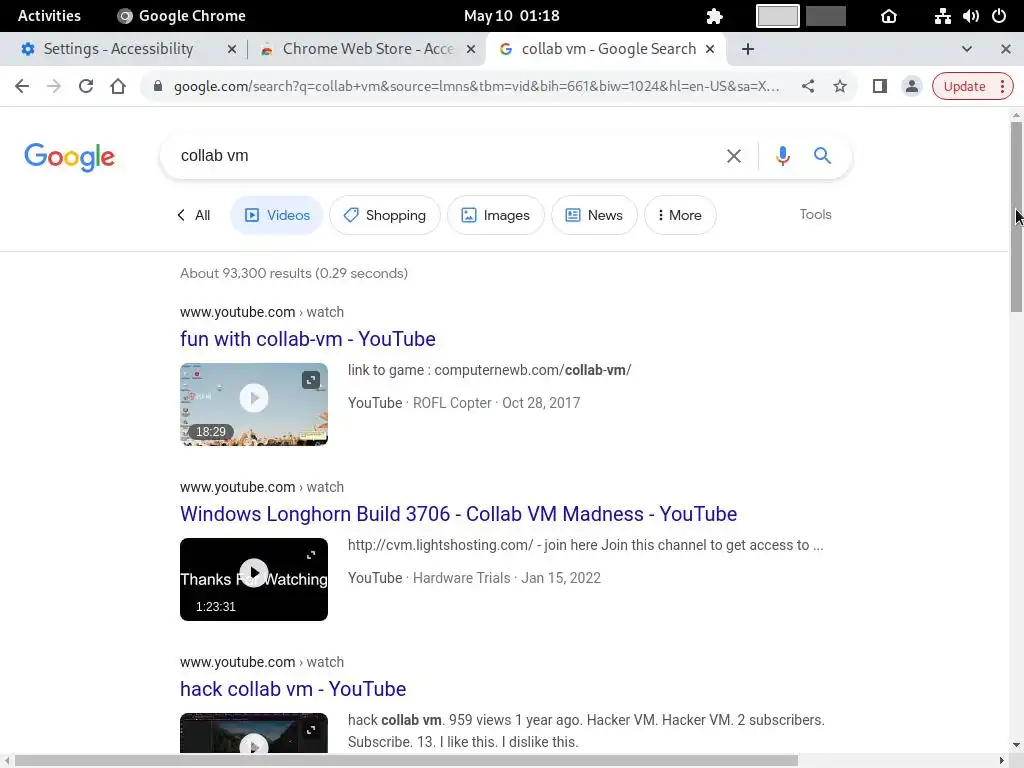The image size is (1024, 768).
Task: Expand fun with collab-vm video preview
Action: click(311, 380)
